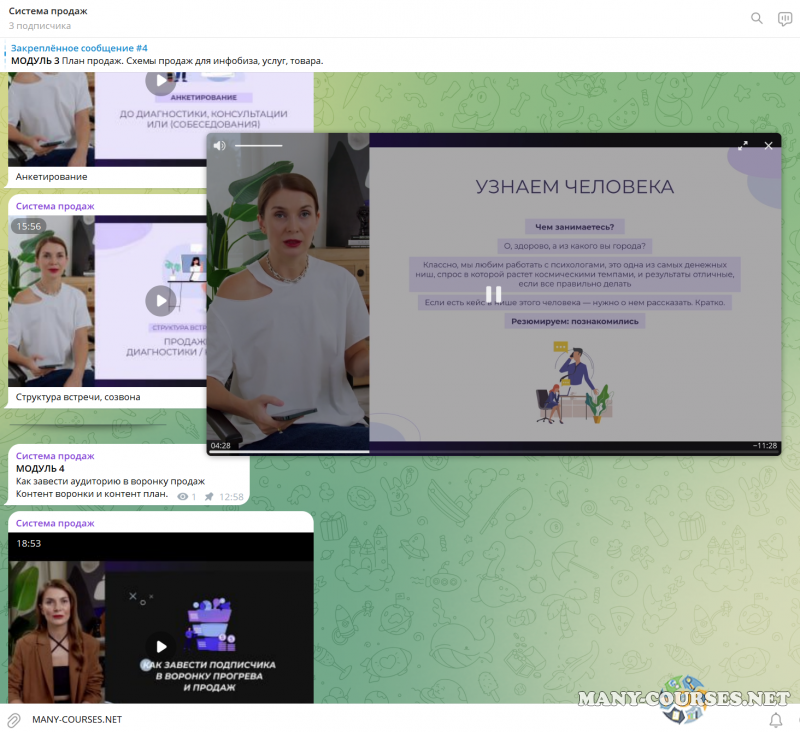Expand the video player to fullscreen

[x=743, y=145]
